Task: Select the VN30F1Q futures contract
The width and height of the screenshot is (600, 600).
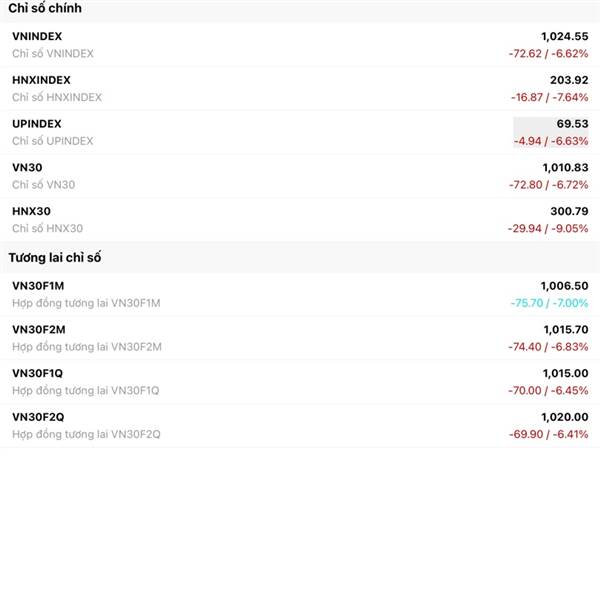Action: (300, 382)
